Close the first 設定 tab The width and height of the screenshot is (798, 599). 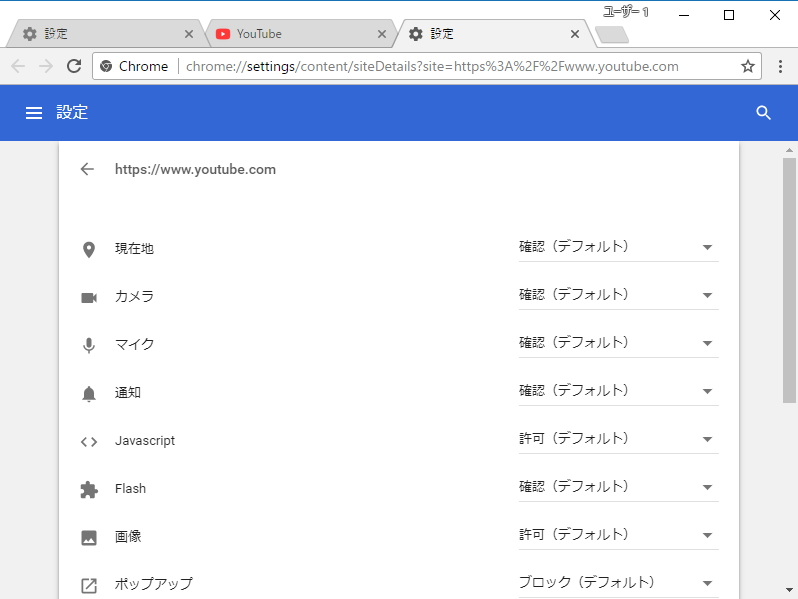189,34
